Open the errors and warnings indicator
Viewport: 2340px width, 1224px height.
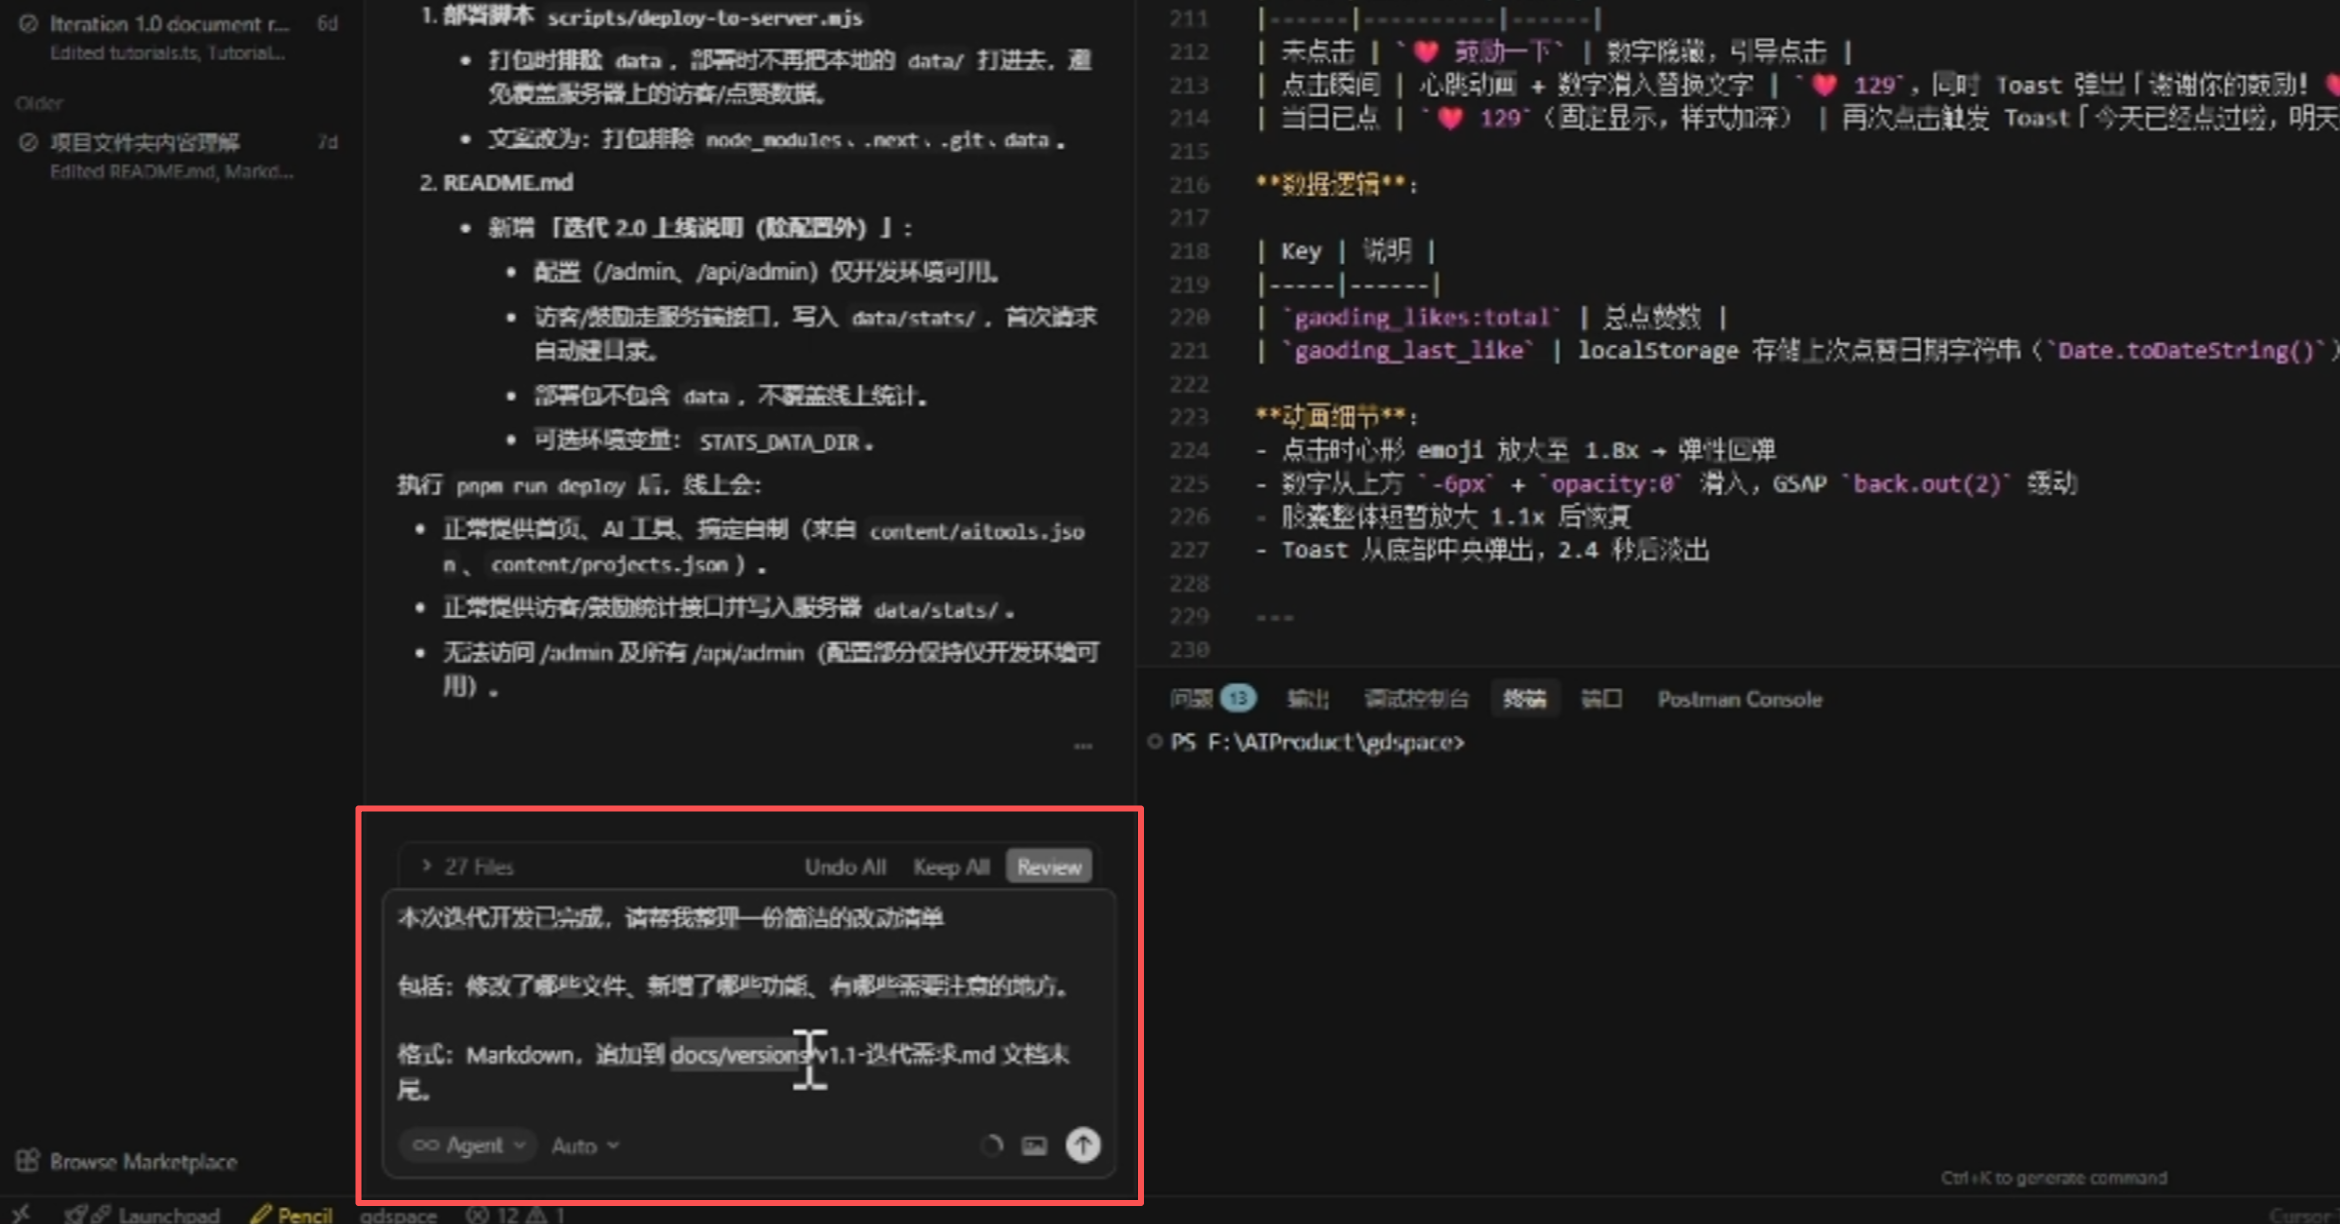[x=515, y=1214]
